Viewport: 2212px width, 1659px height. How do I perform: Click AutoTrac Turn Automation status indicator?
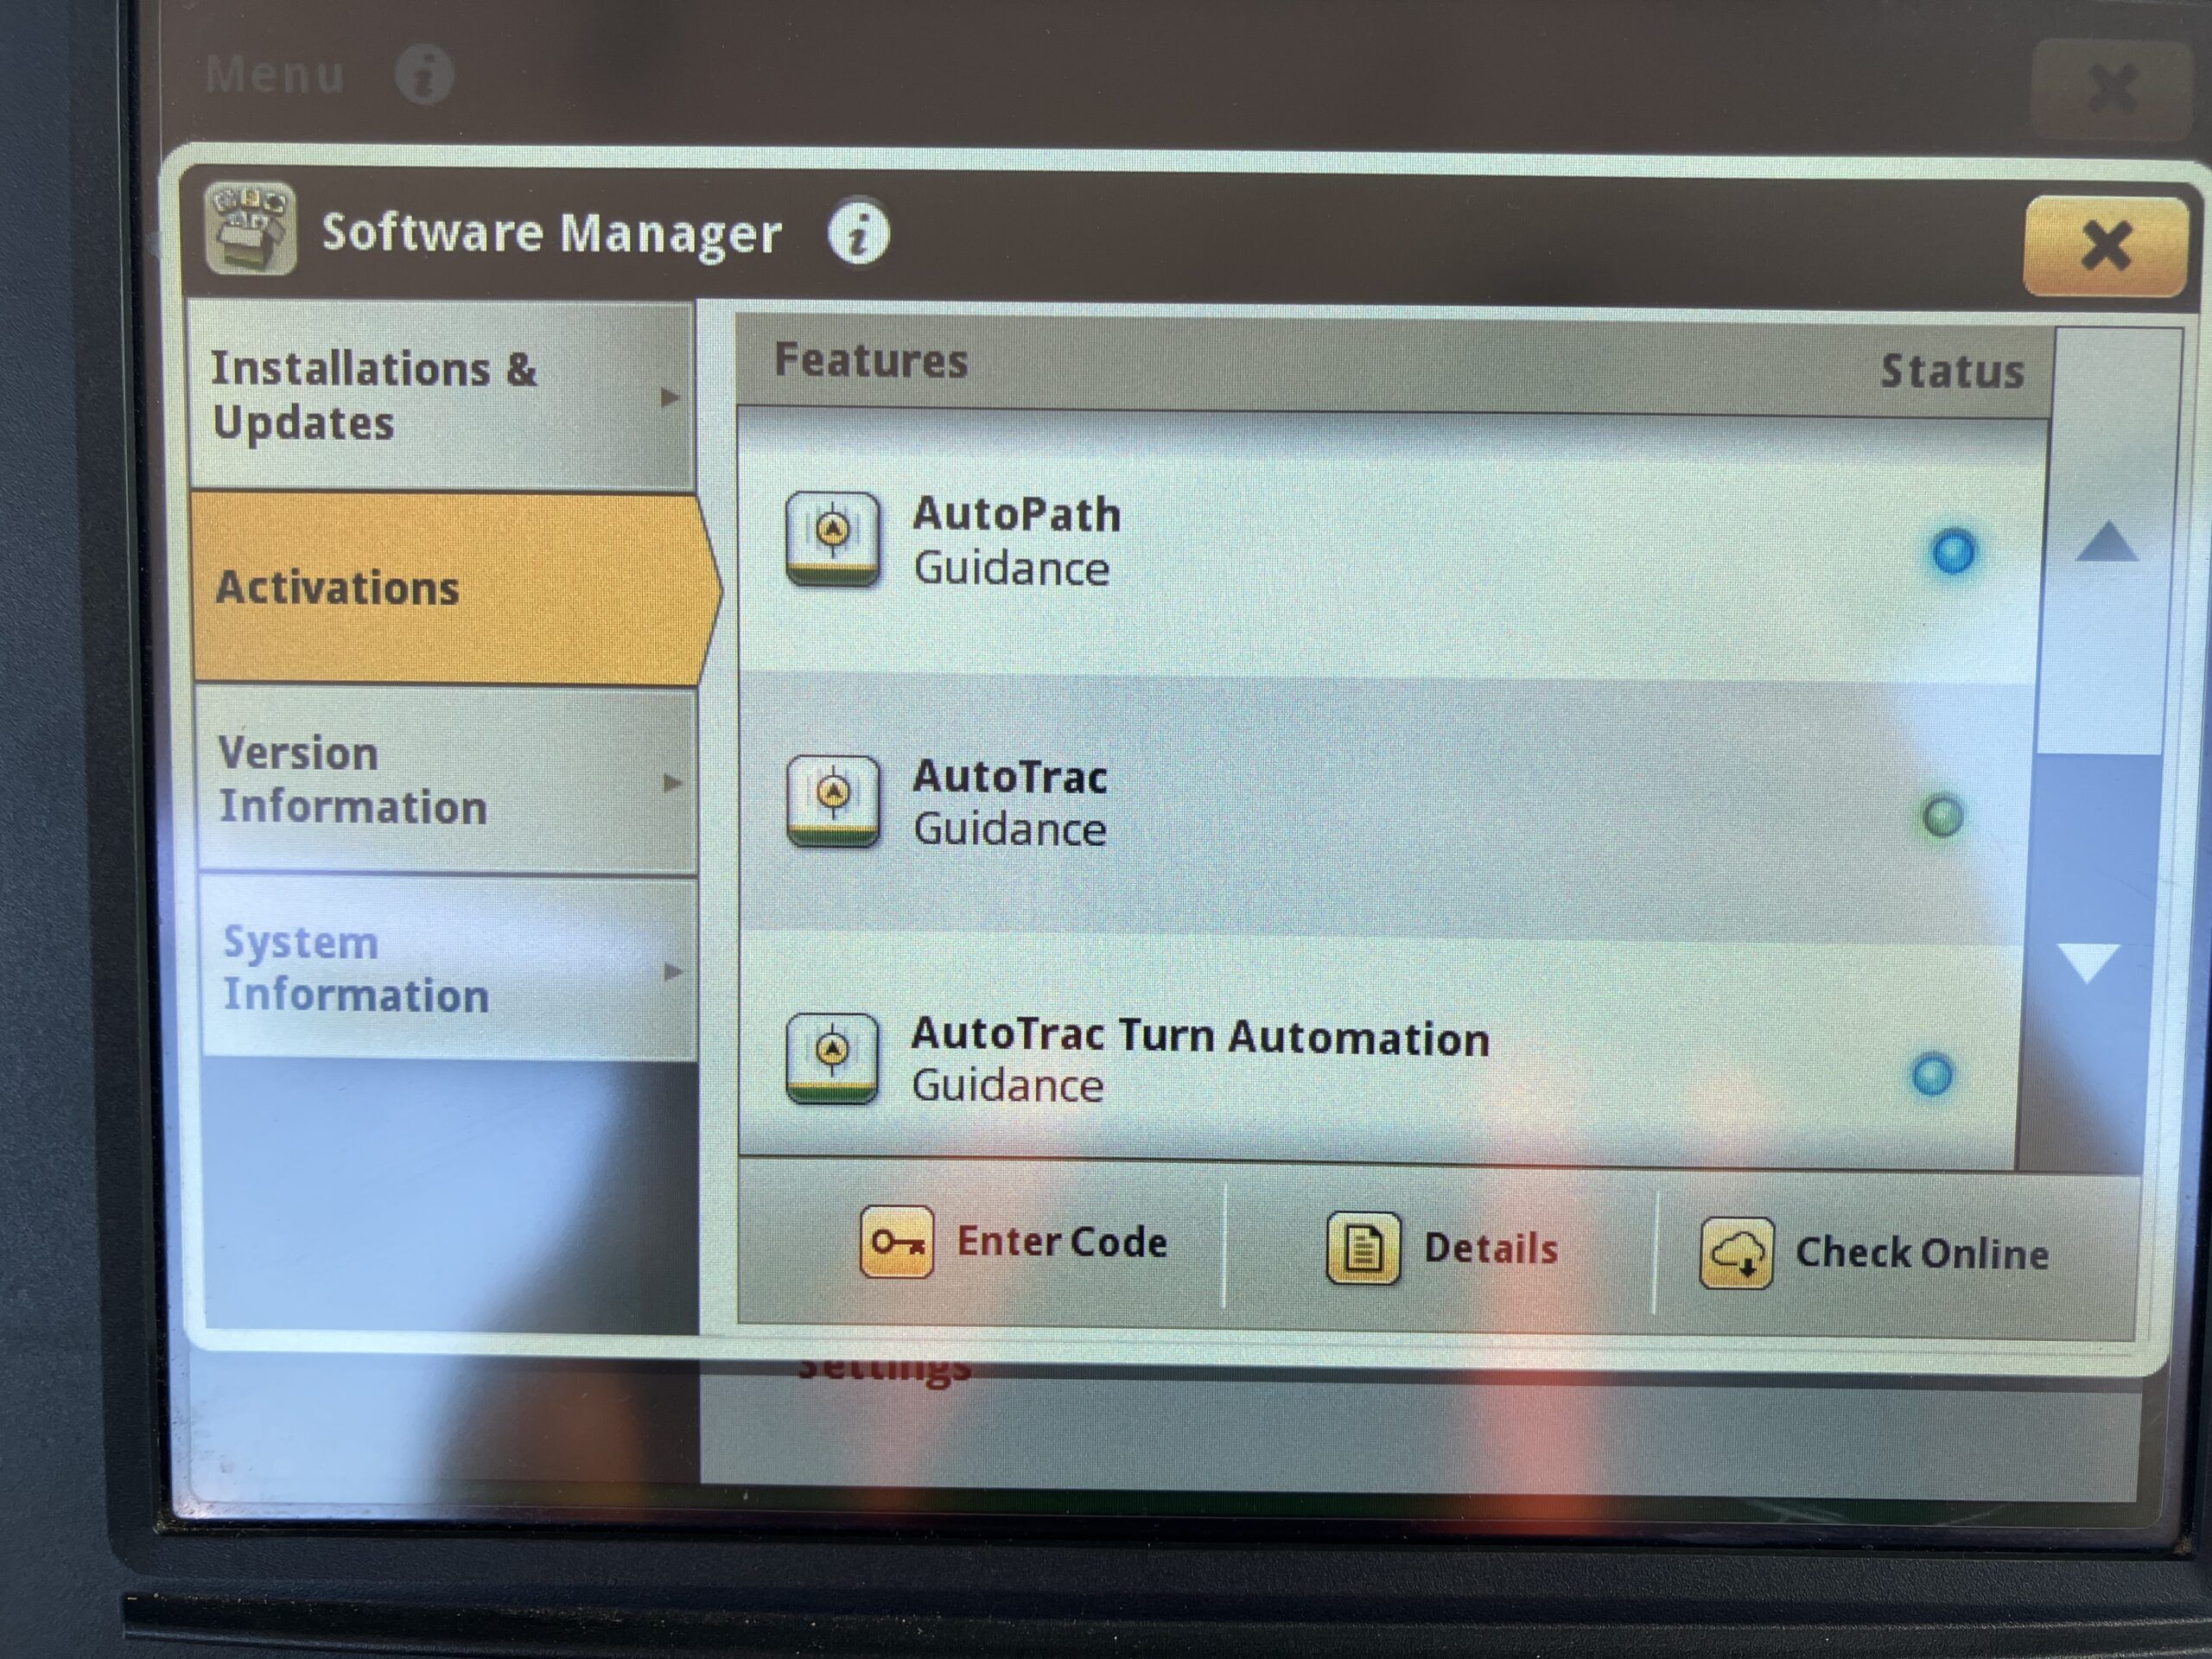coord(1932,1075)
